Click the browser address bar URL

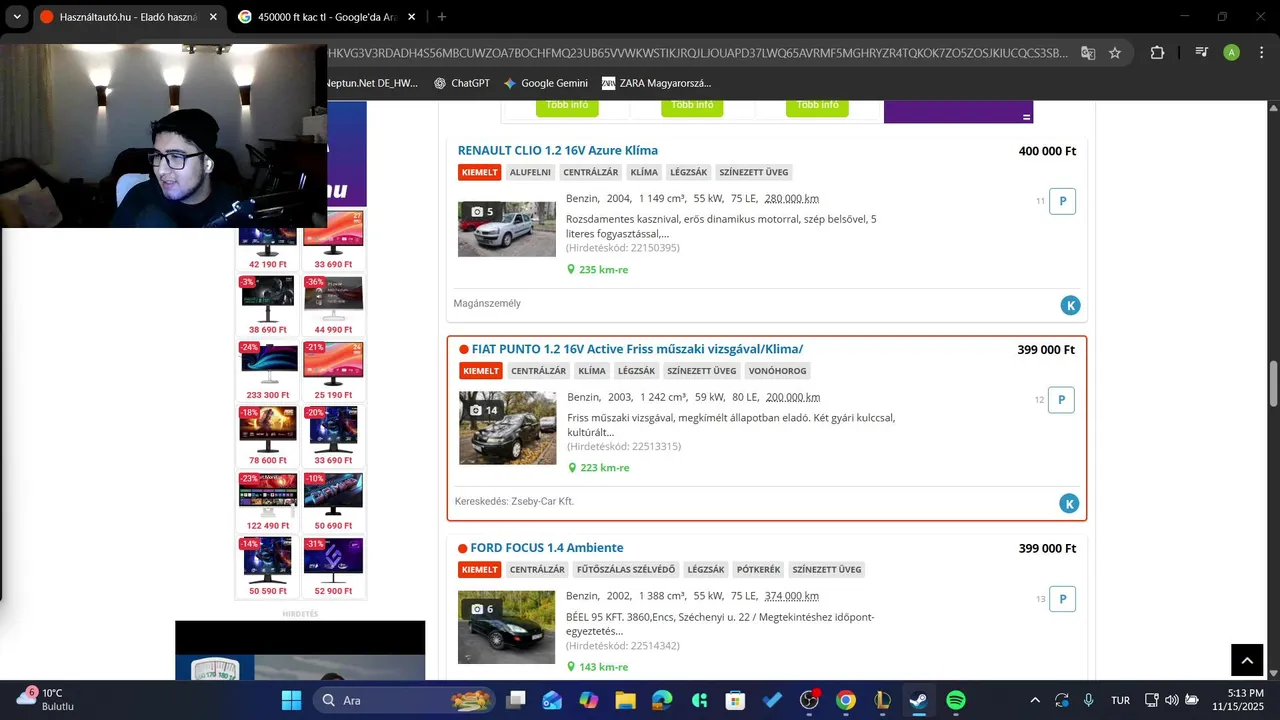698,53
